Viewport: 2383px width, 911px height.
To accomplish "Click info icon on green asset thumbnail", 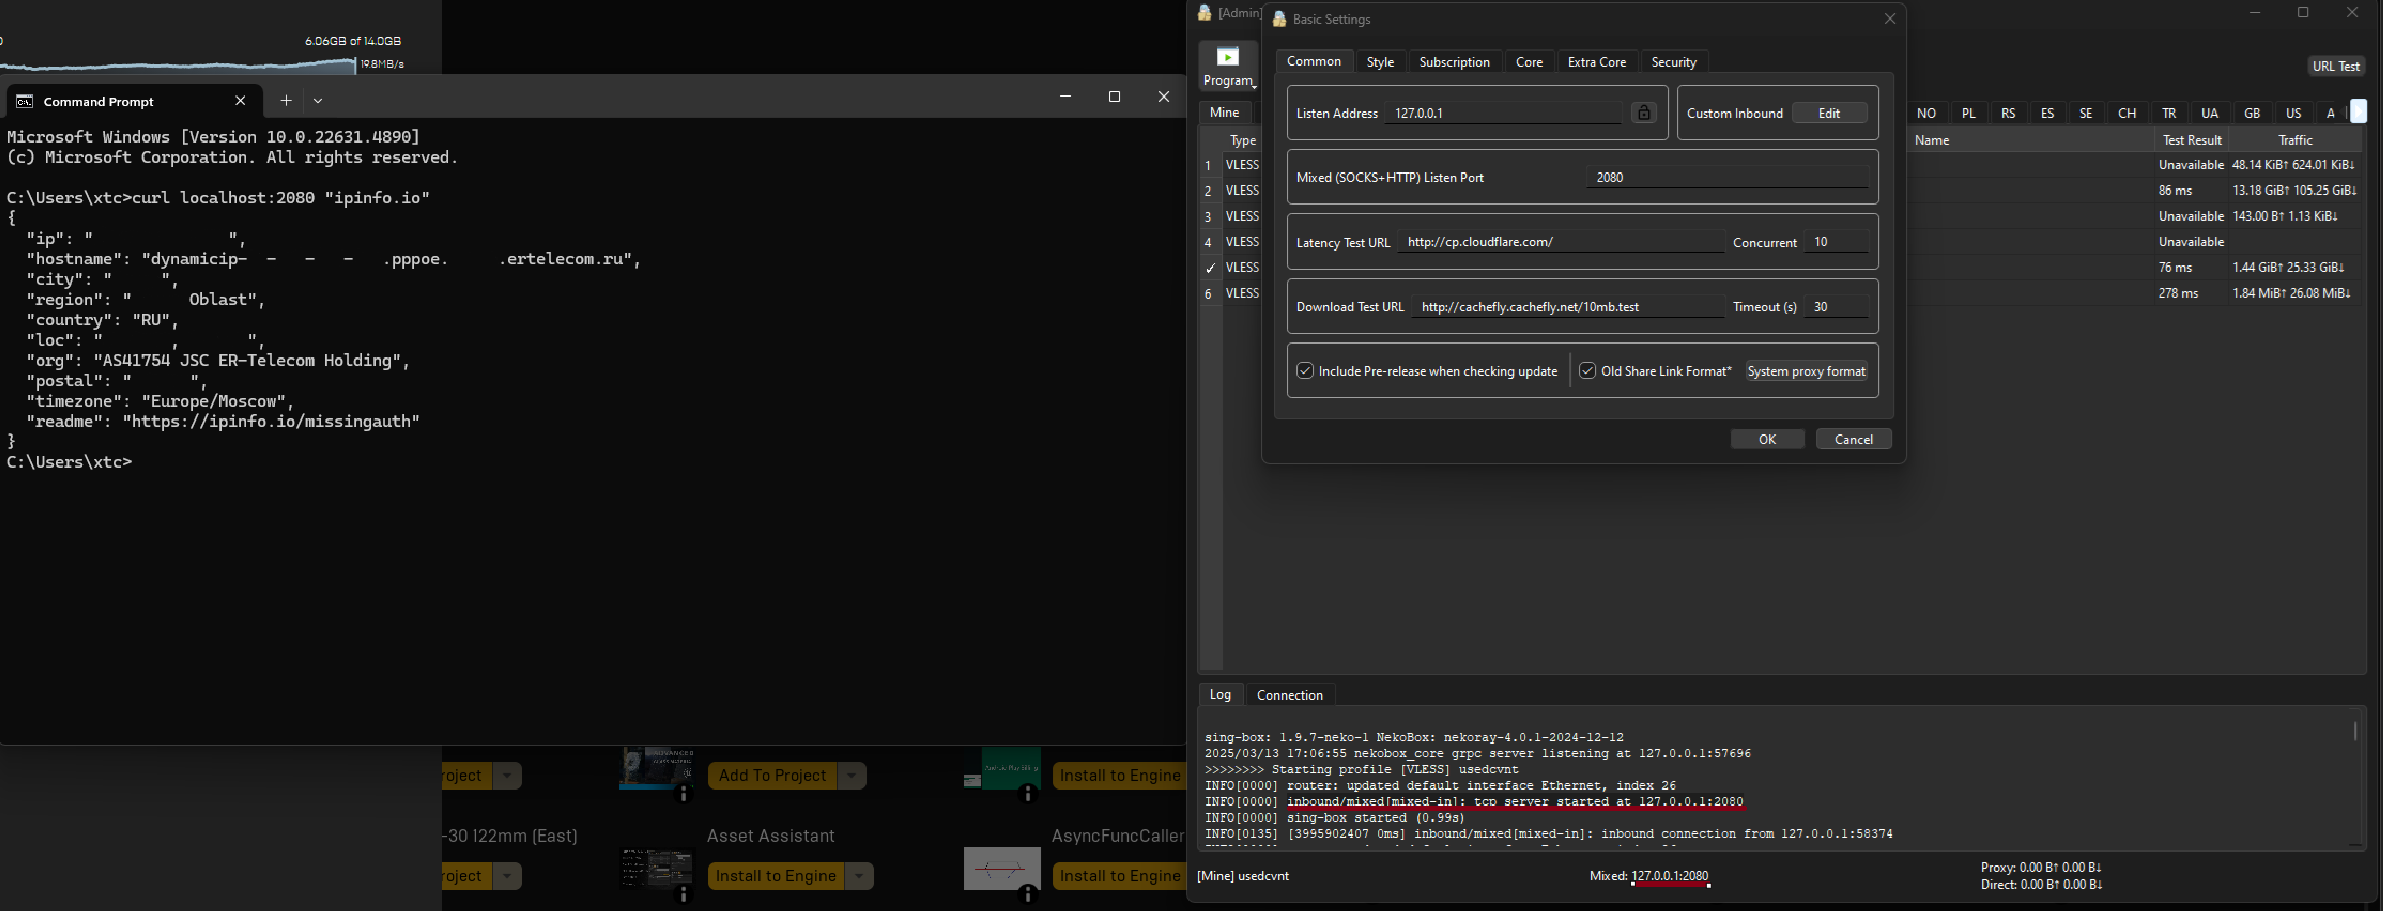I will coord(1027,794).
